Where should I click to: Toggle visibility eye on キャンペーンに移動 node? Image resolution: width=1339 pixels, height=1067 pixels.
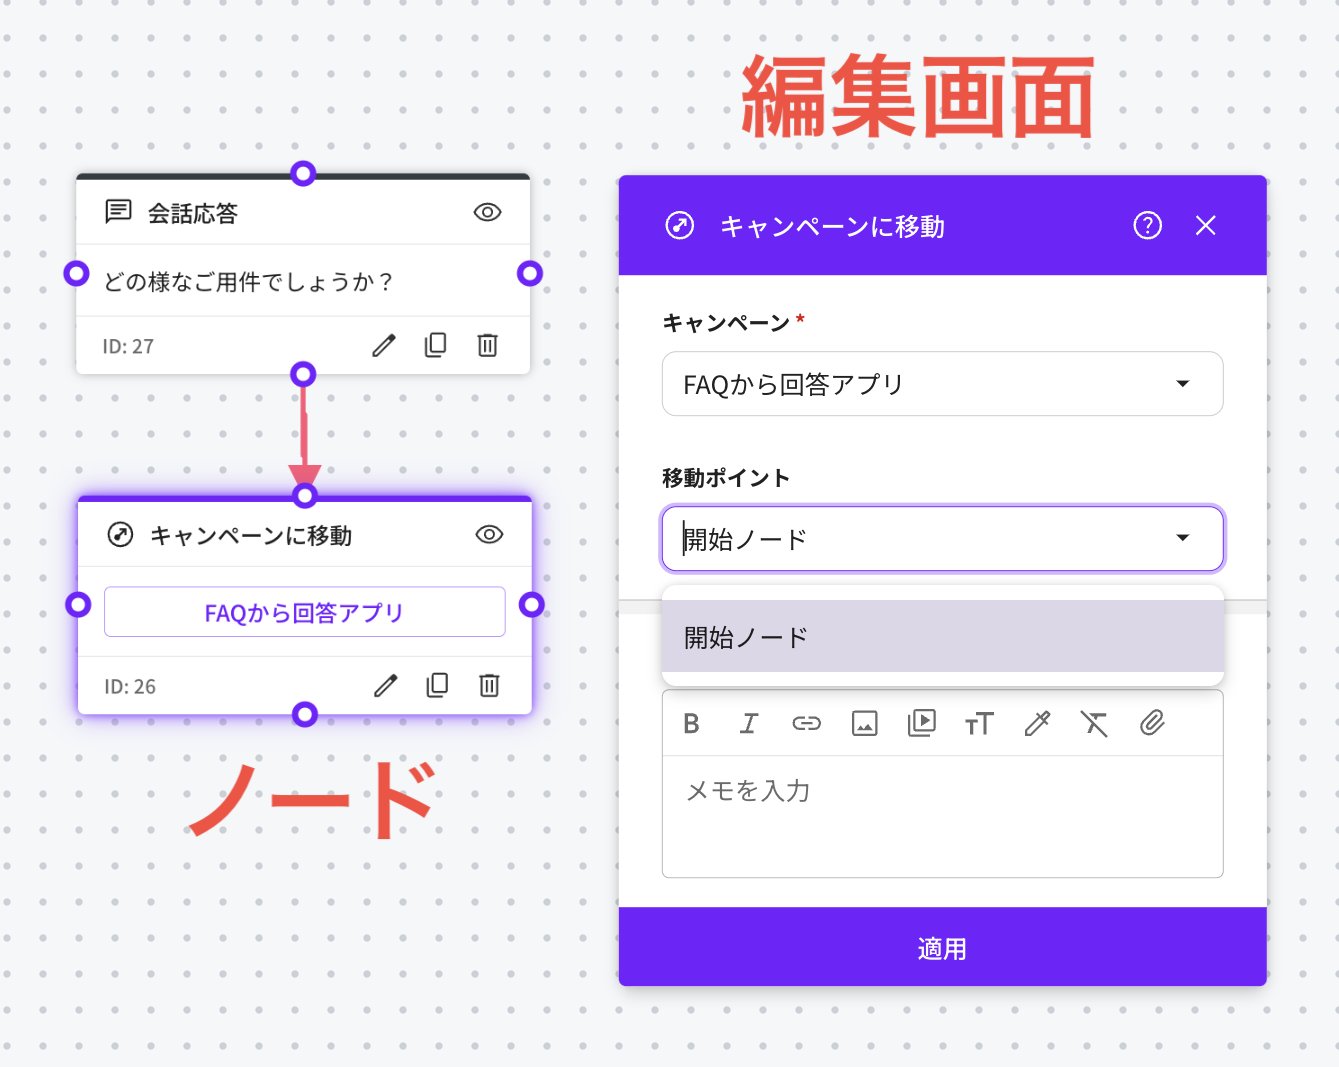(x=489, y=534)
